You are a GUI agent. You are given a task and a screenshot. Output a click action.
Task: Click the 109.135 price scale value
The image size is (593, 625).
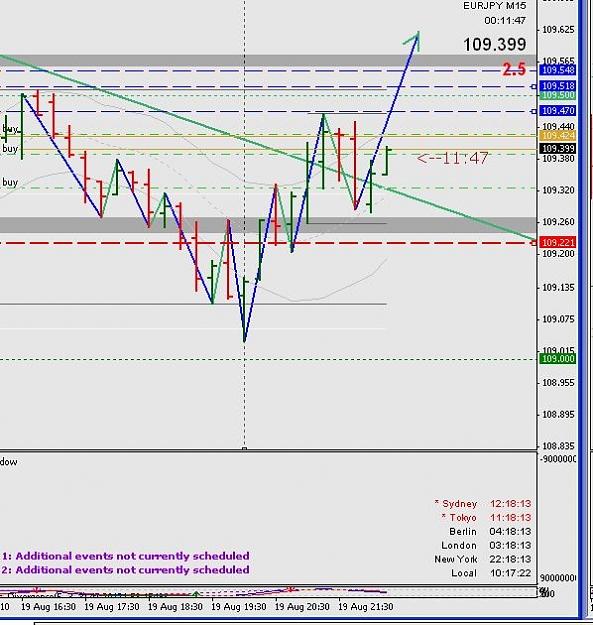[x=558, y=287]
